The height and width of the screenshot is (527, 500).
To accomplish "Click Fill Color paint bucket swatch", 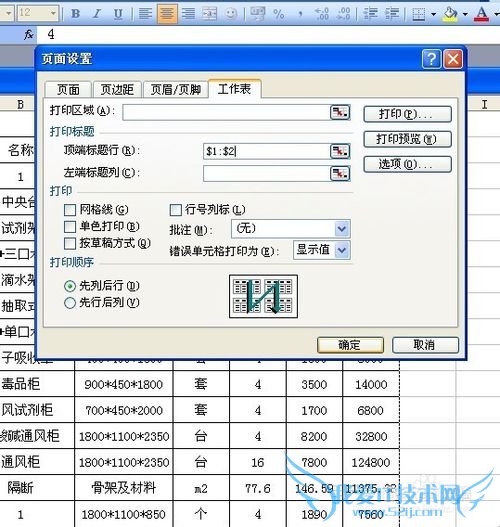I will [x=451, y=14].
